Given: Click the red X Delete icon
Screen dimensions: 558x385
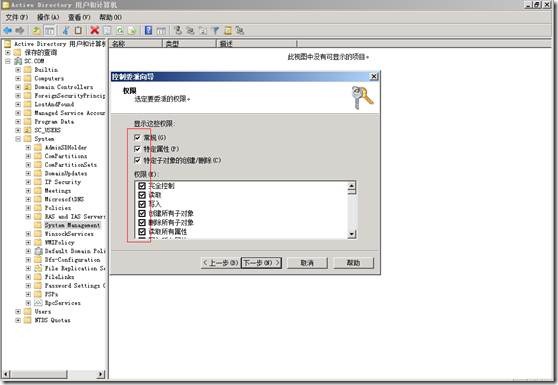Looking at the screenshot, I should (94, 31).
